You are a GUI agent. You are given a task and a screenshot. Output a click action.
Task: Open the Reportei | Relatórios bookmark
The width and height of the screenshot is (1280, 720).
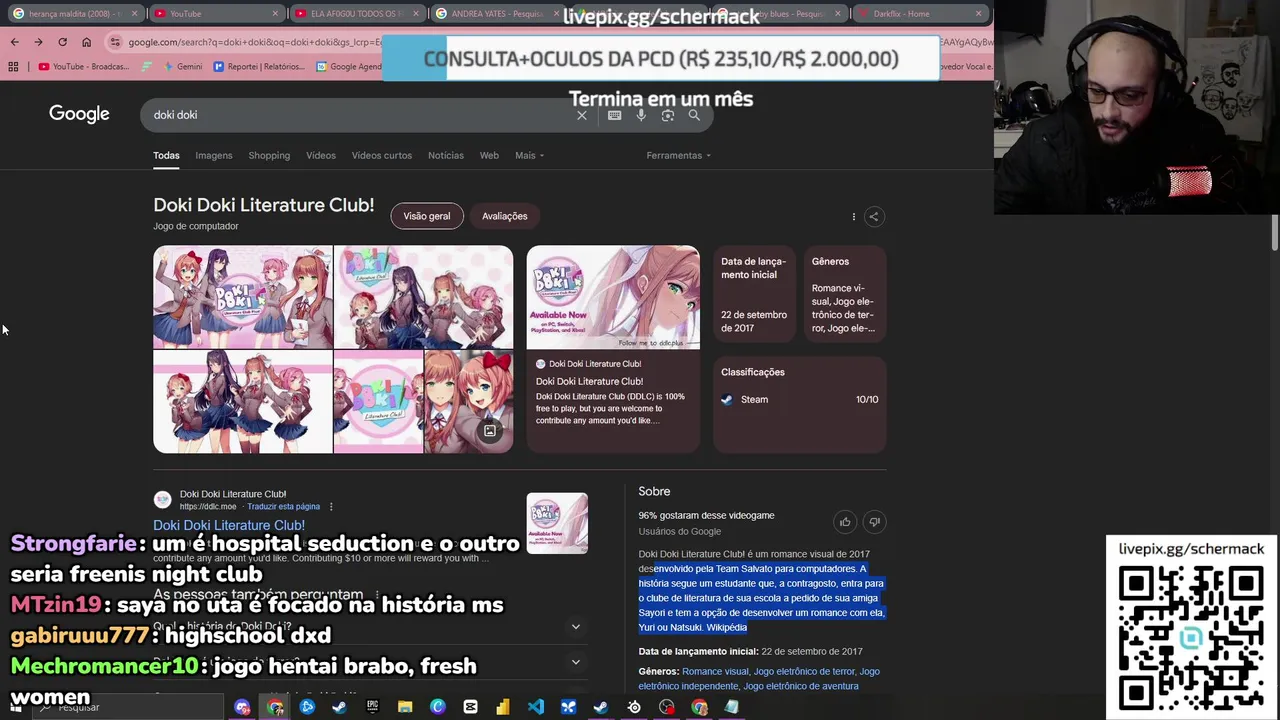click(x=259, y=67)
